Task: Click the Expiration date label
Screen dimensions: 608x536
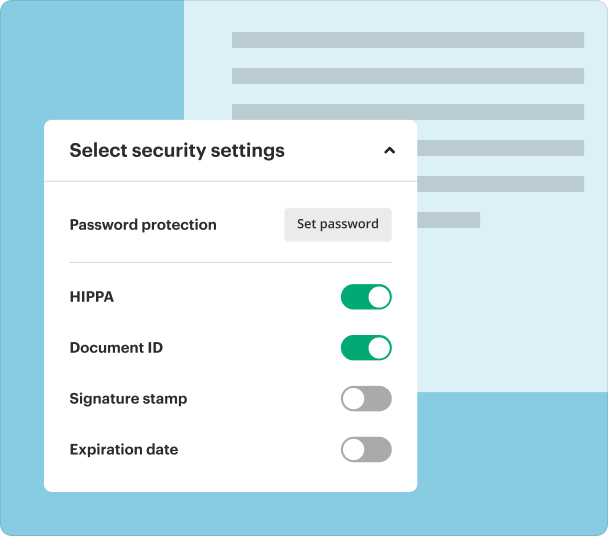Action: (124, 450)
